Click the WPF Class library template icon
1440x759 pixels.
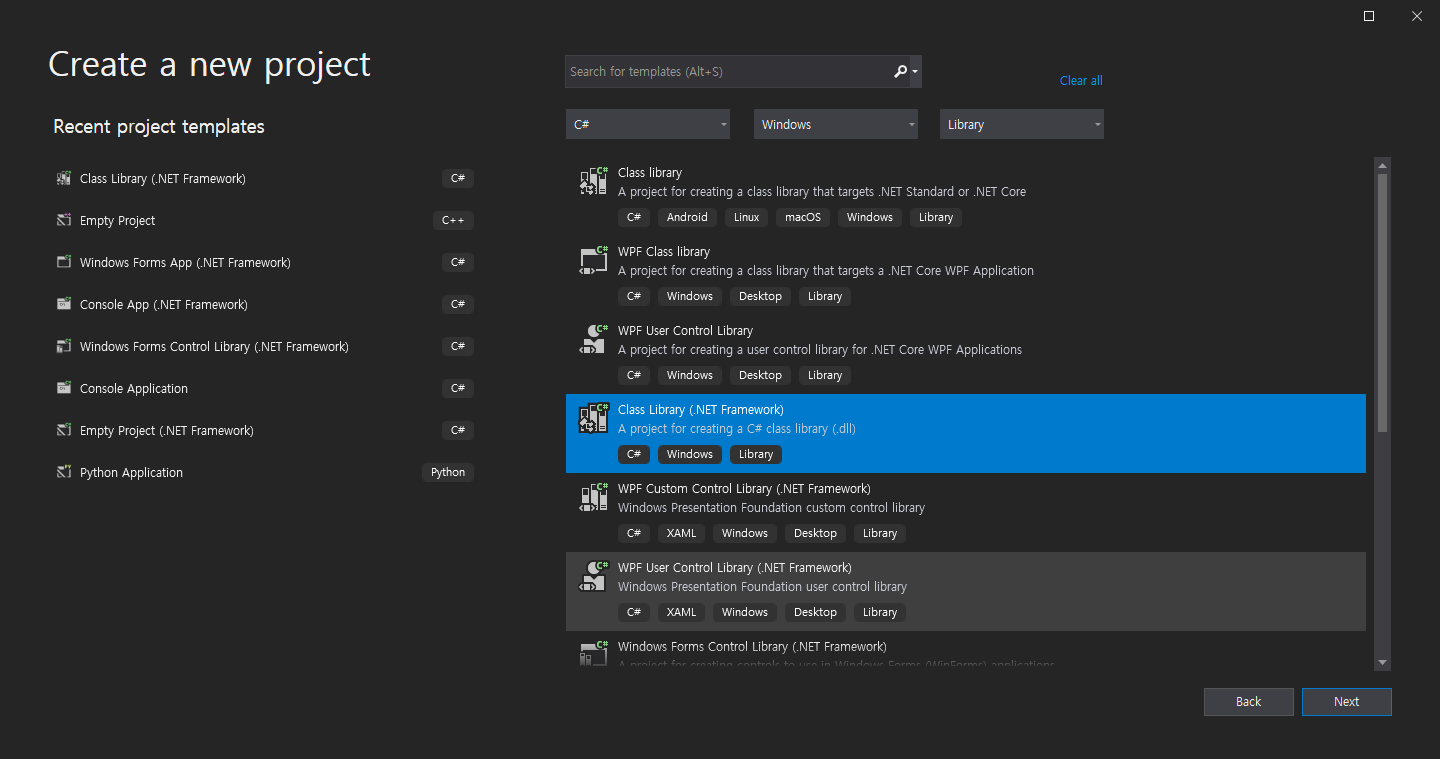(594, 260)
